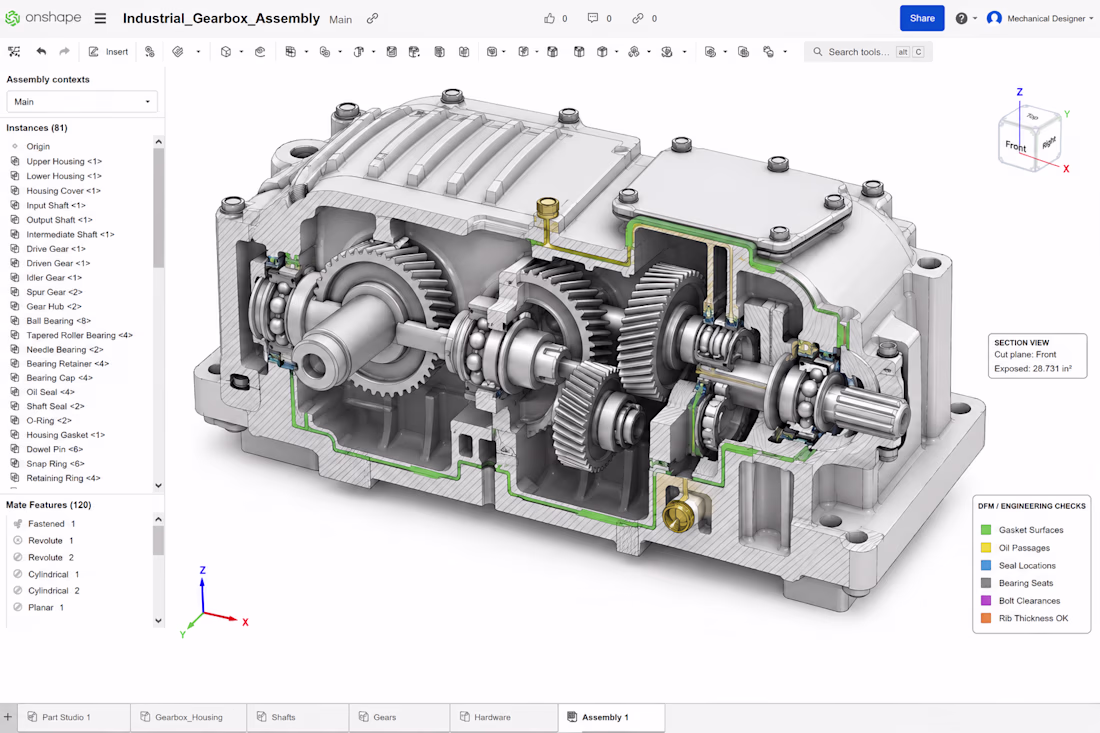Select Upper Housing <1> in instances list

[x=64, y=161]
